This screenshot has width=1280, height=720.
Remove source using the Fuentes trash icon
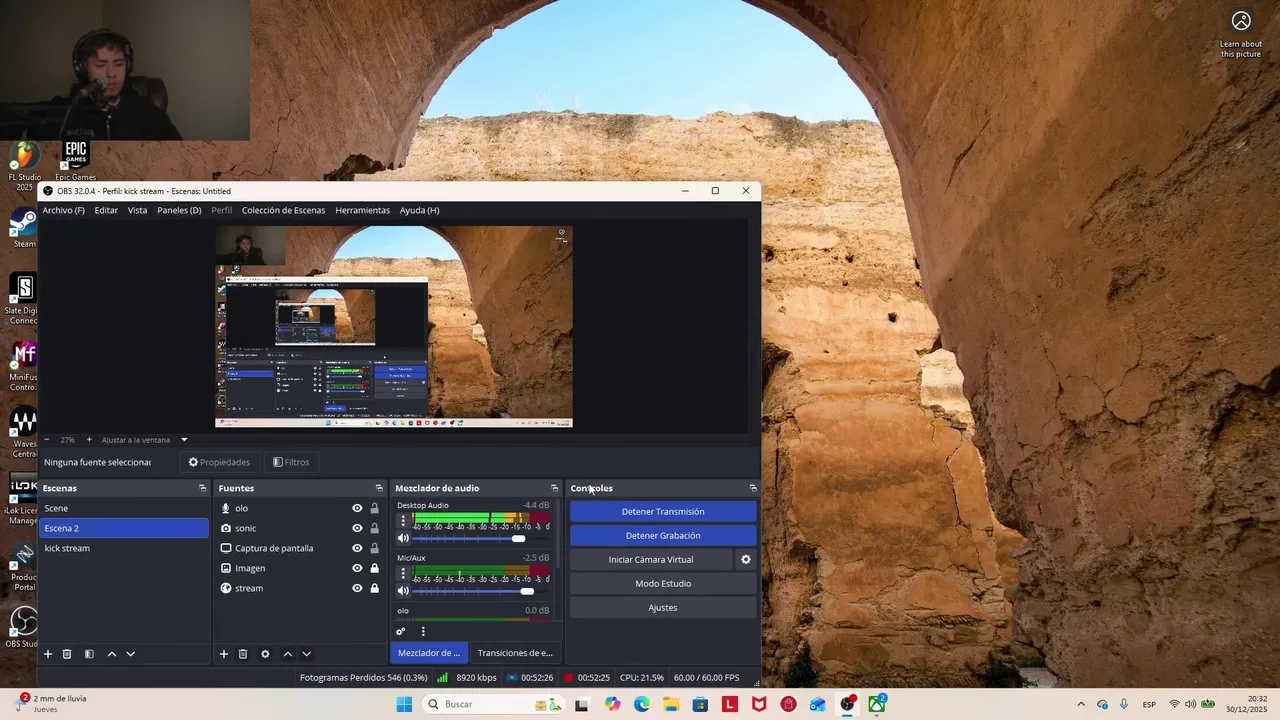point(243,654)
